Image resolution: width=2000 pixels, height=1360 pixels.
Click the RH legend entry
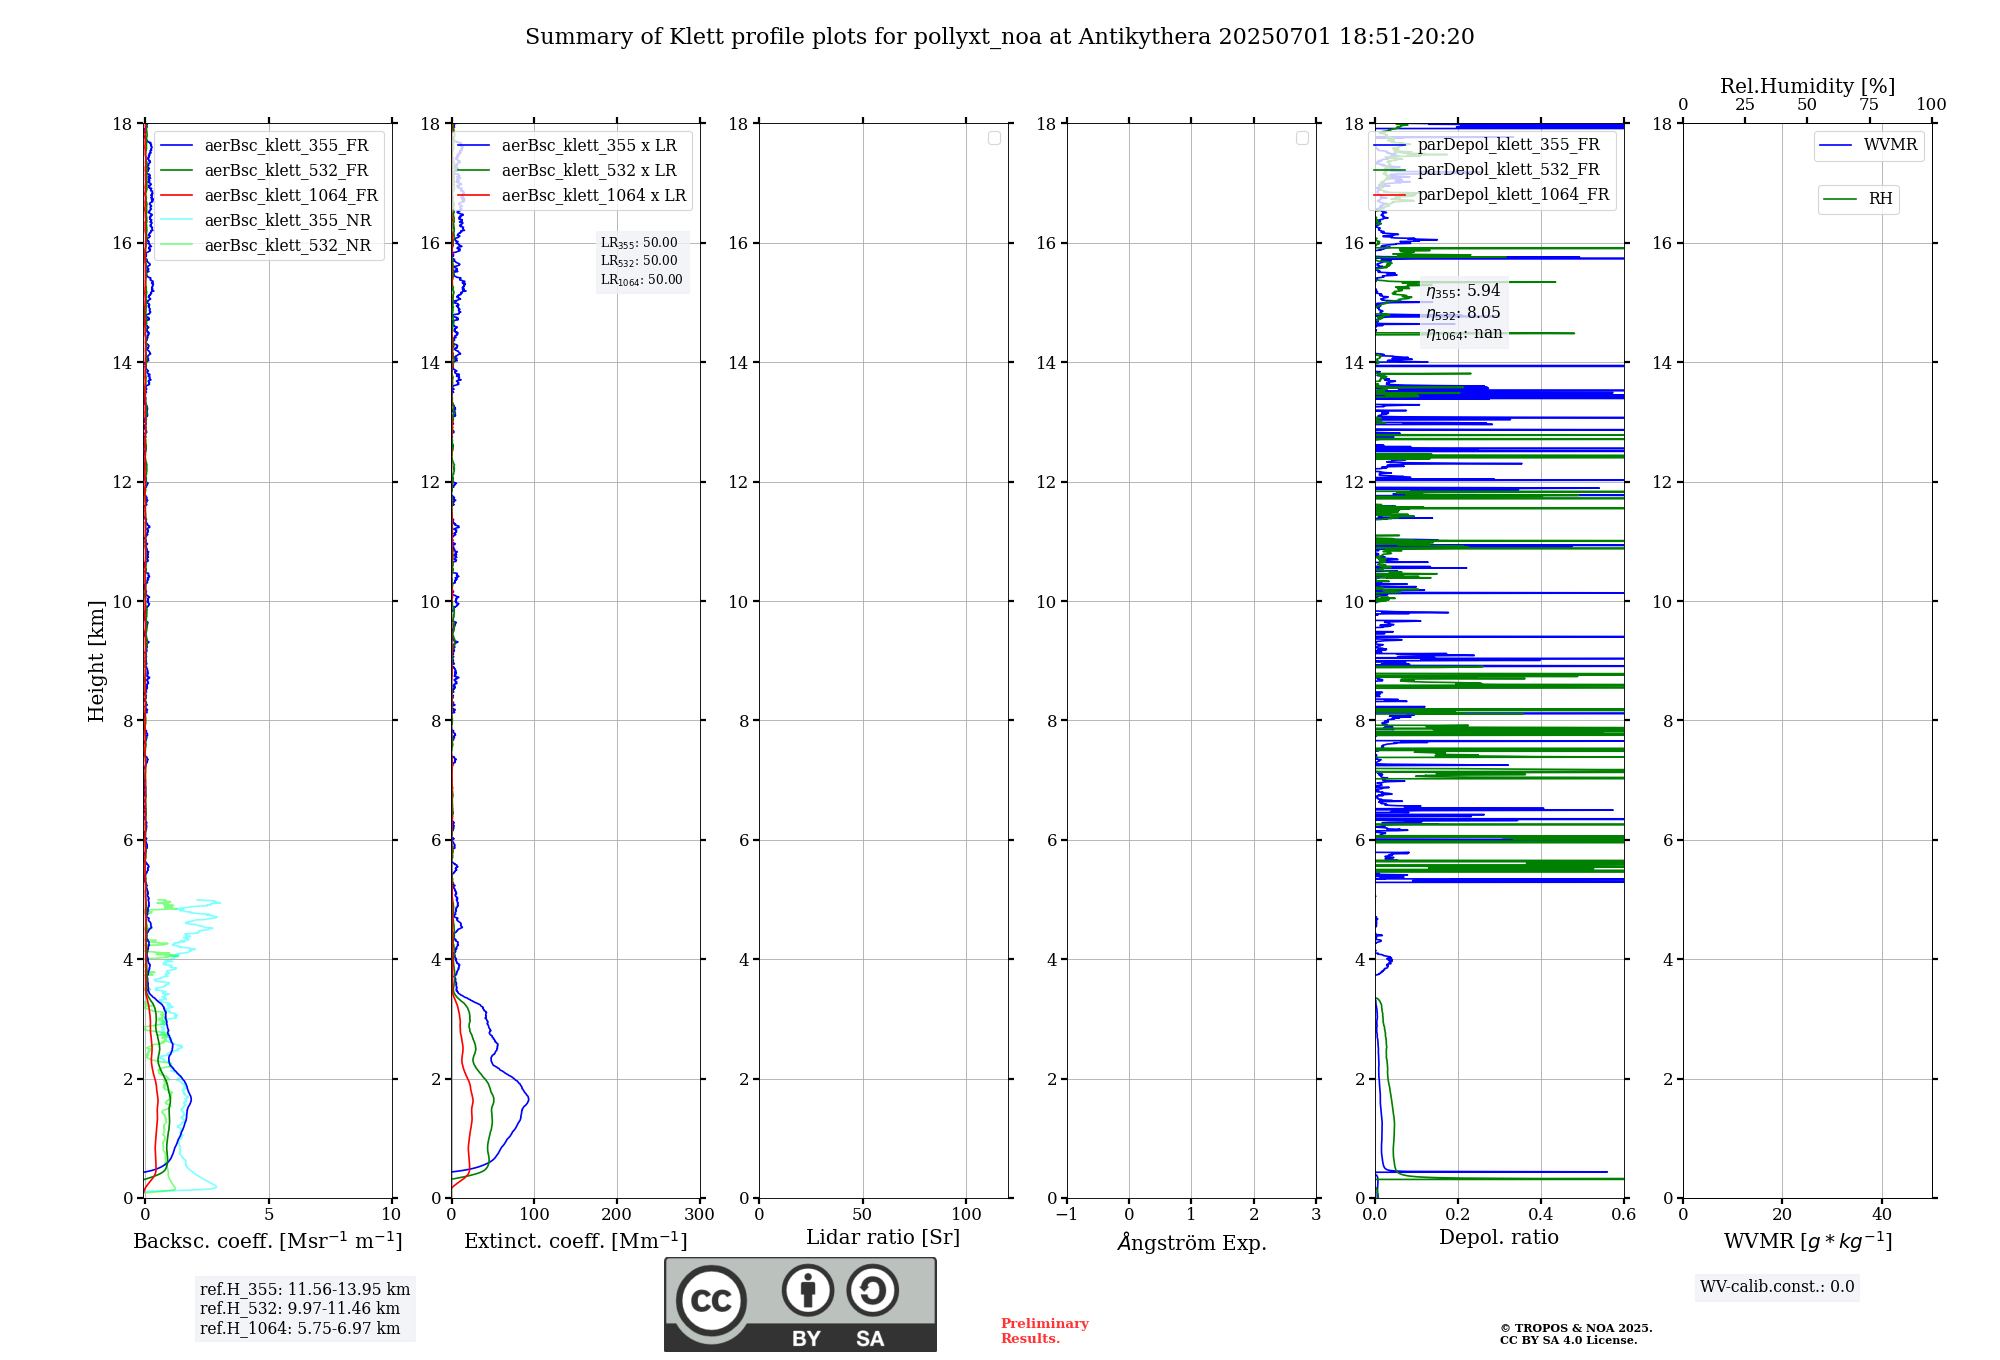(x=1858, y=199)
